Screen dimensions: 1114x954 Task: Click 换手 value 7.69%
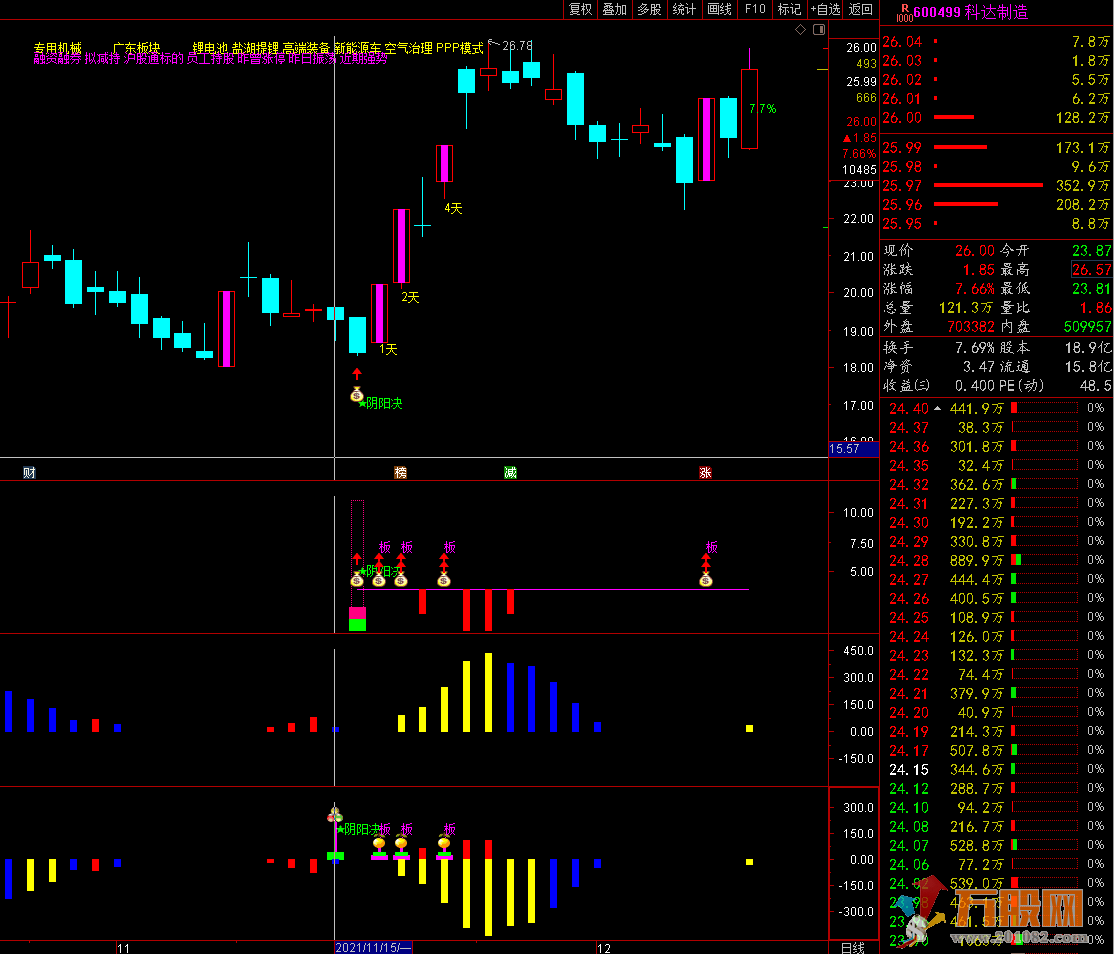coord(975,347)
